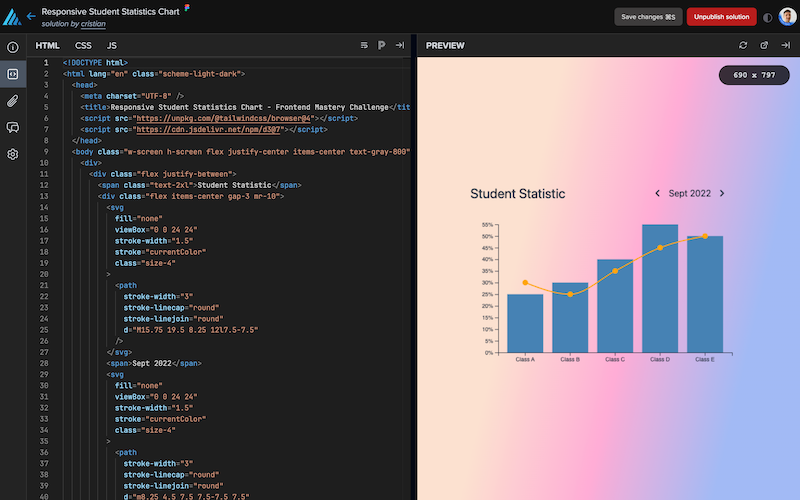Open the cristian author link

coord(93,23)
